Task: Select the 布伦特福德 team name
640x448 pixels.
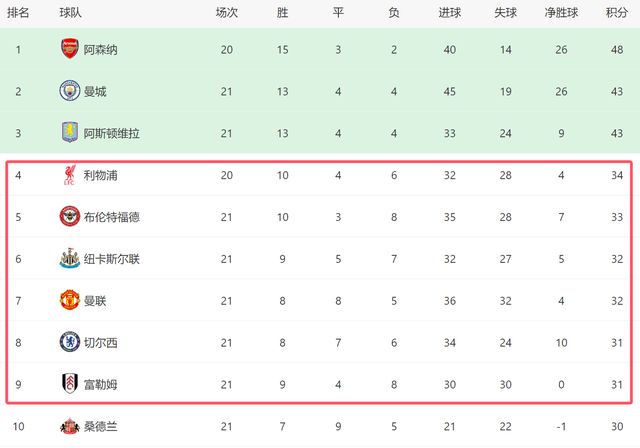Action: (113, 217)
